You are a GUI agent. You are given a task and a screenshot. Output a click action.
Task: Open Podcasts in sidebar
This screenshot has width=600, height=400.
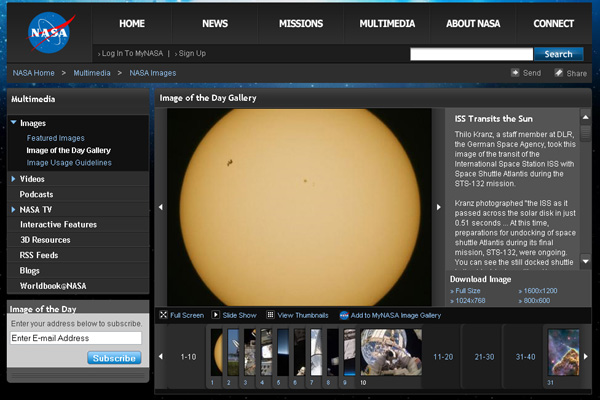click(x=36, y=194)
